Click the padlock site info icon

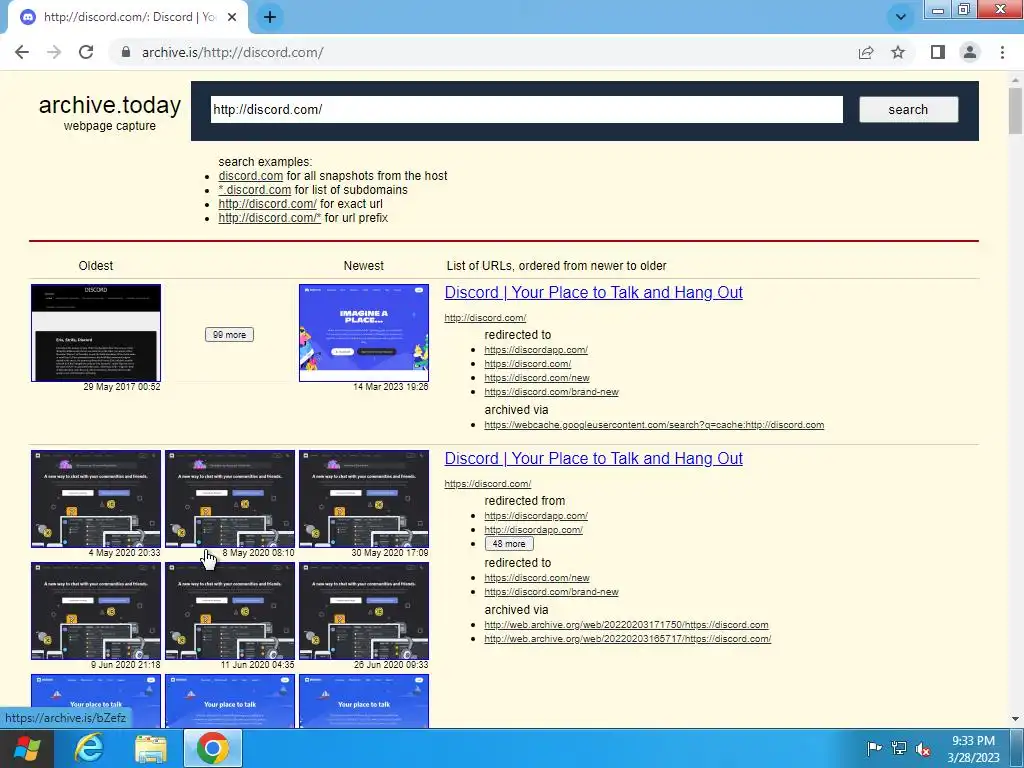click(x=126, y=52)
